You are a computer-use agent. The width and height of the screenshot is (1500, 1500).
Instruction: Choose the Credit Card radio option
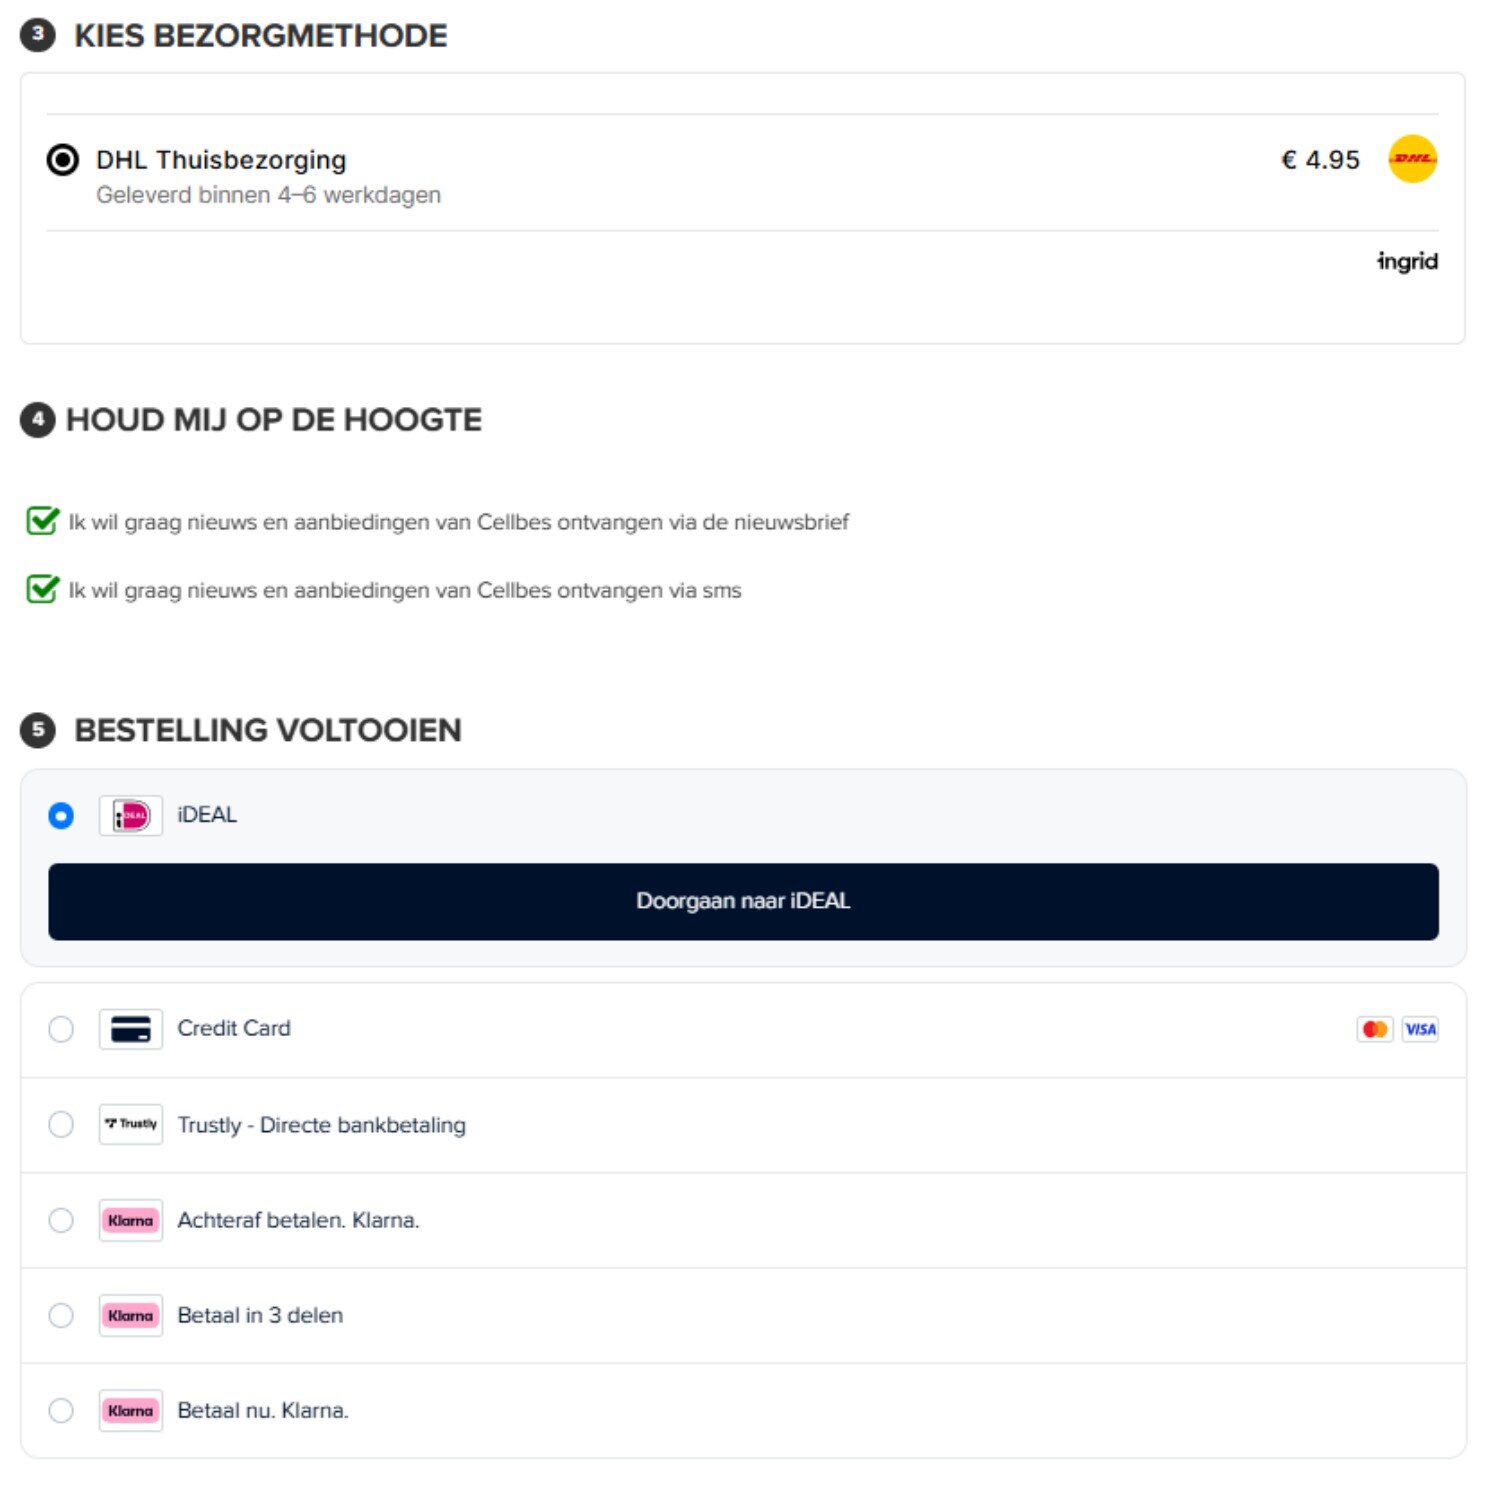[61, 1029]
